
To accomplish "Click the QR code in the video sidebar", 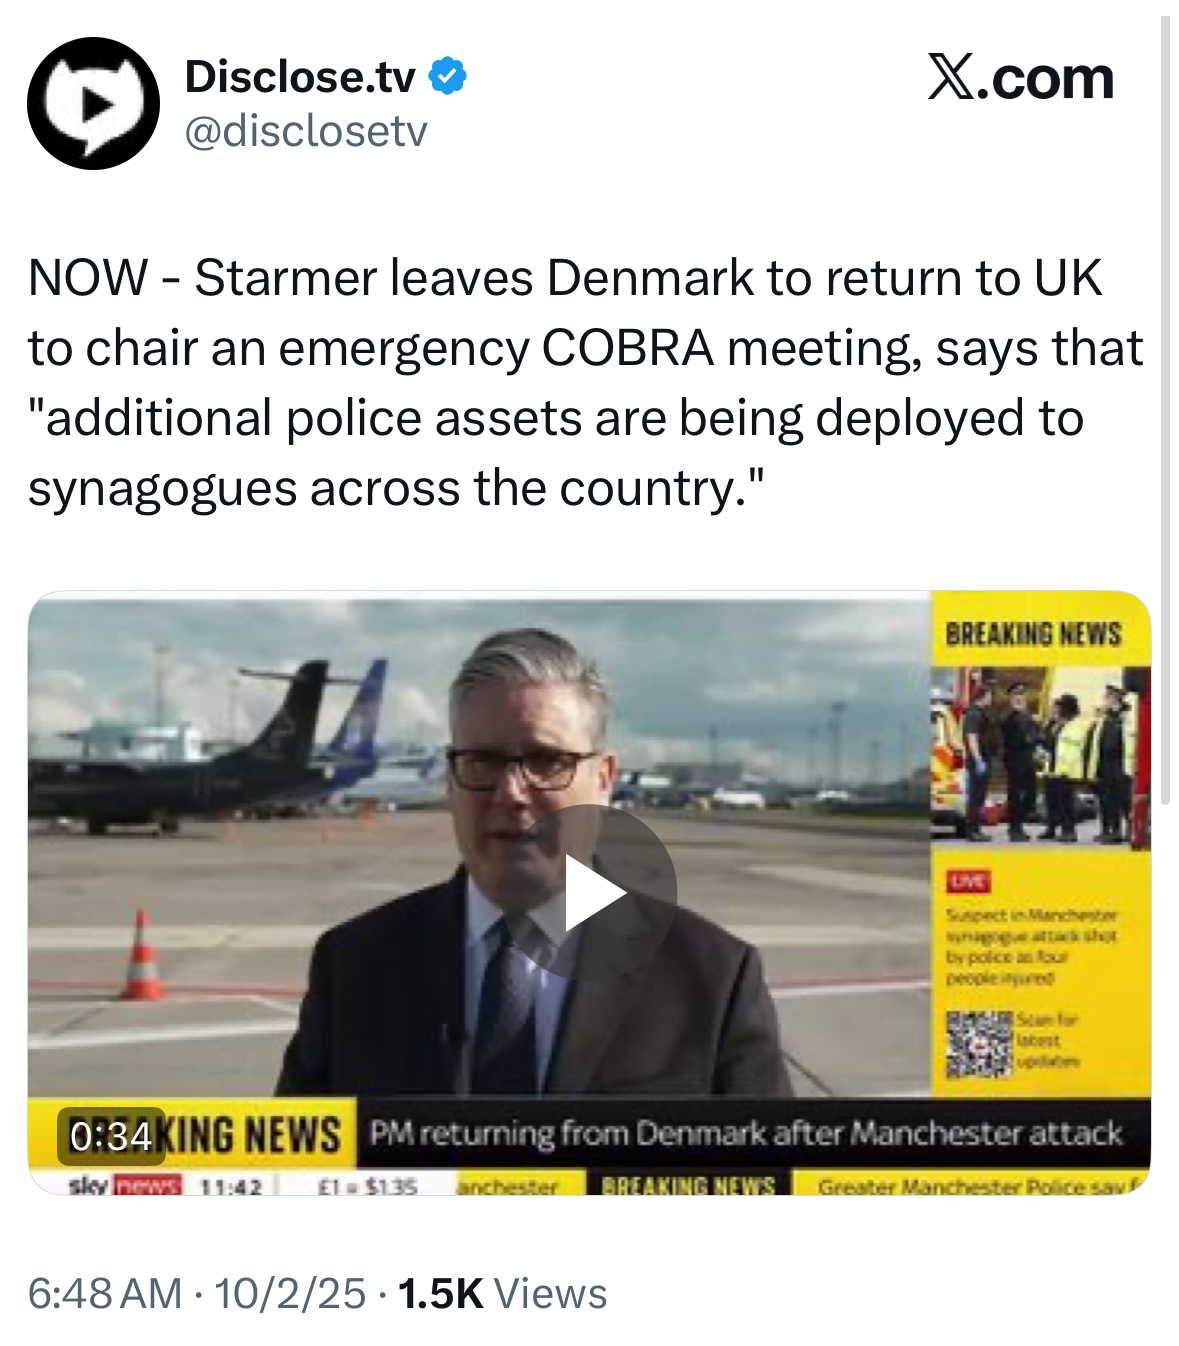I will 979,1043.
